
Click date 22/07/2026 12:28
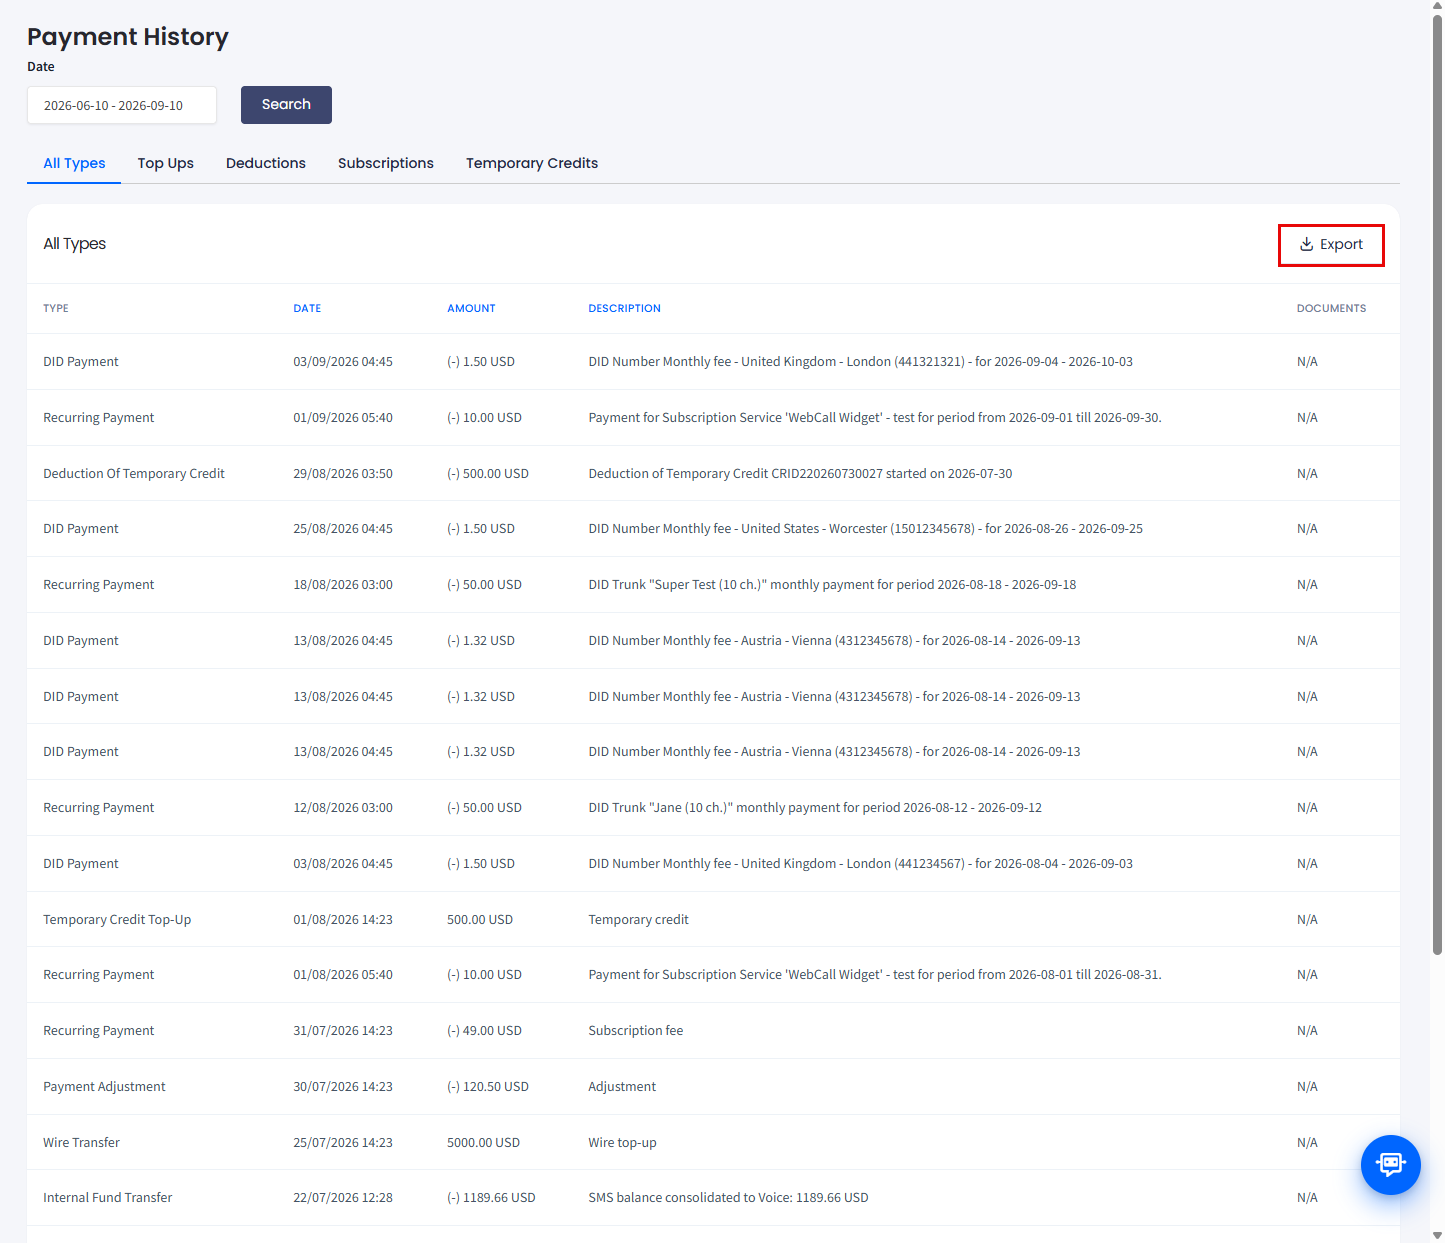(x=343, y=1198)
